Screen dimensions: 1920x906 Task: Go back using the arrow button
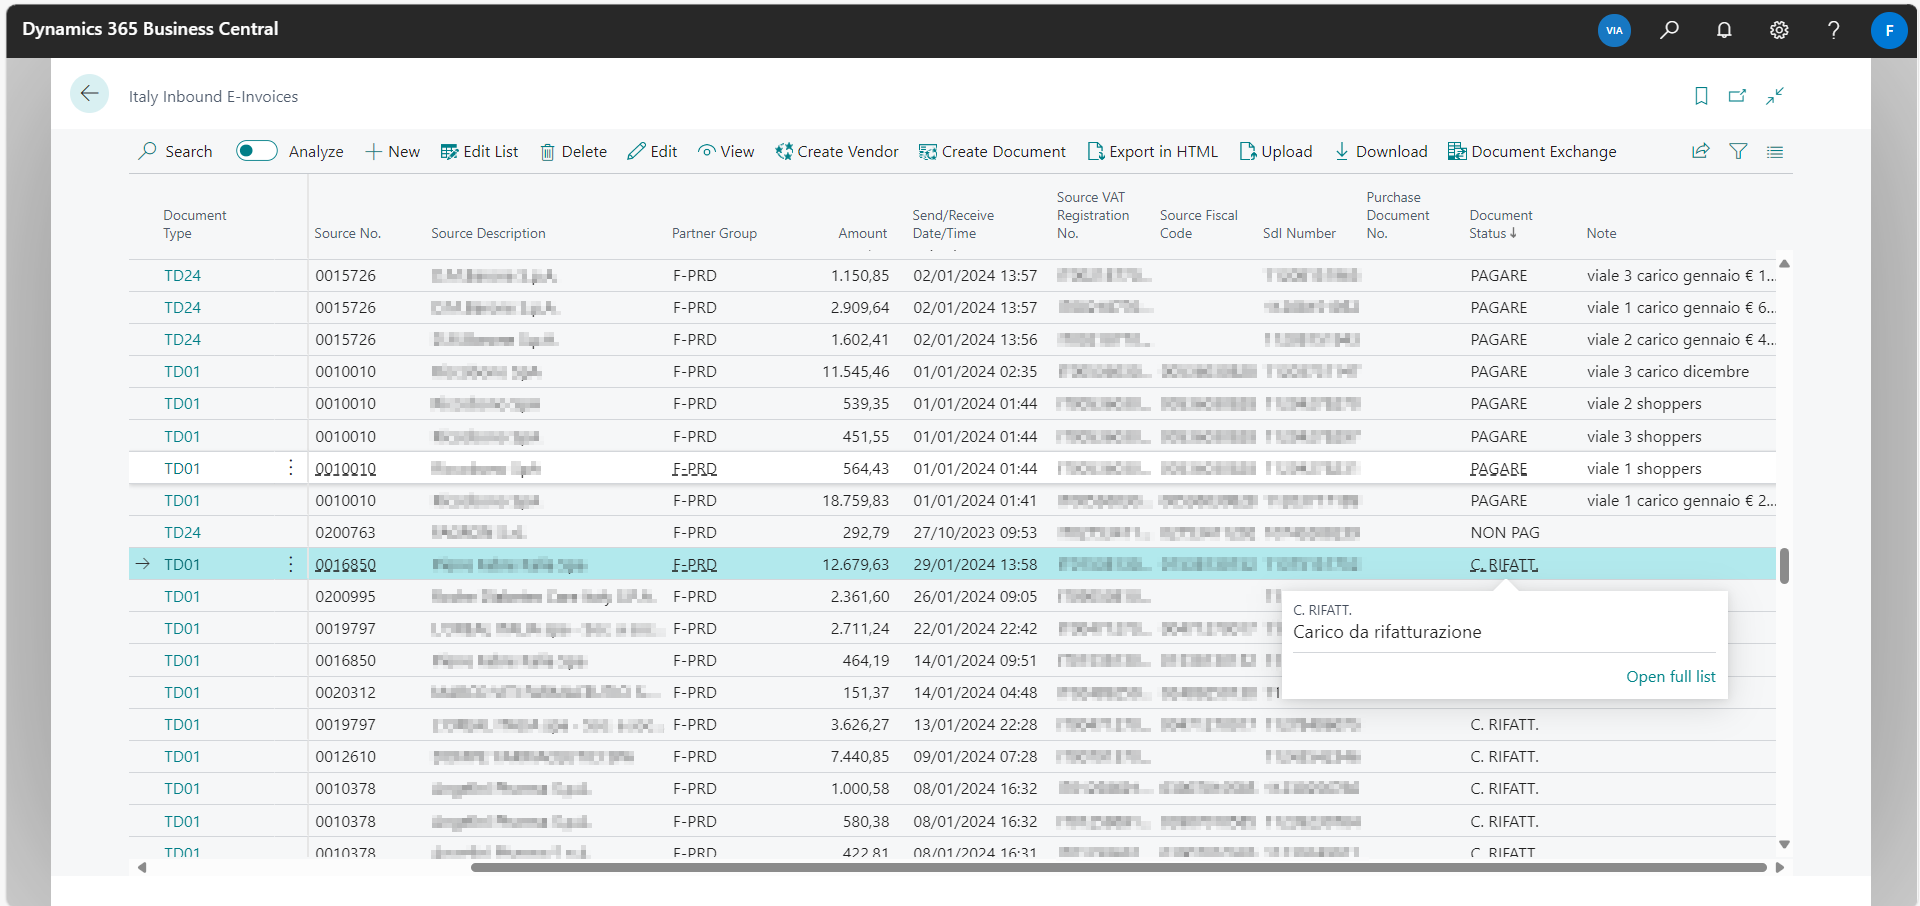pyautogui.click(x=89, y=94)
